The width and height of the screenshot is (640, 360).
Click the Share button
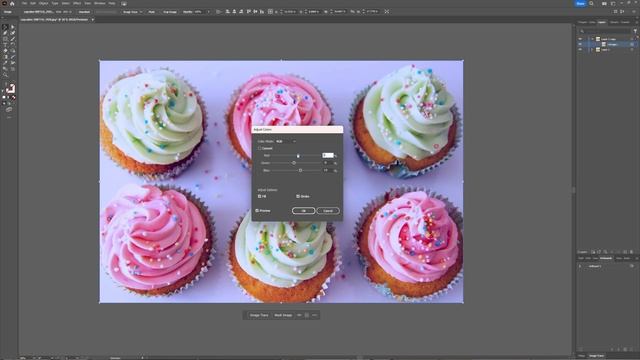pos(580,3)
